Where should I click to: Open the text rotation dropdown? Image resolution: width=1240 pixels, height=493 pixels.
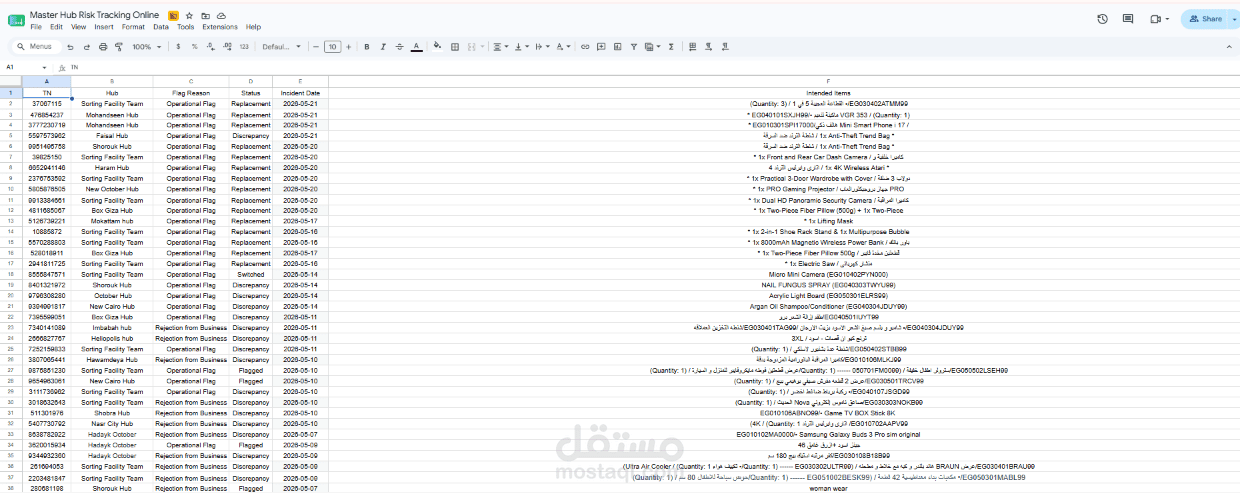563,47
